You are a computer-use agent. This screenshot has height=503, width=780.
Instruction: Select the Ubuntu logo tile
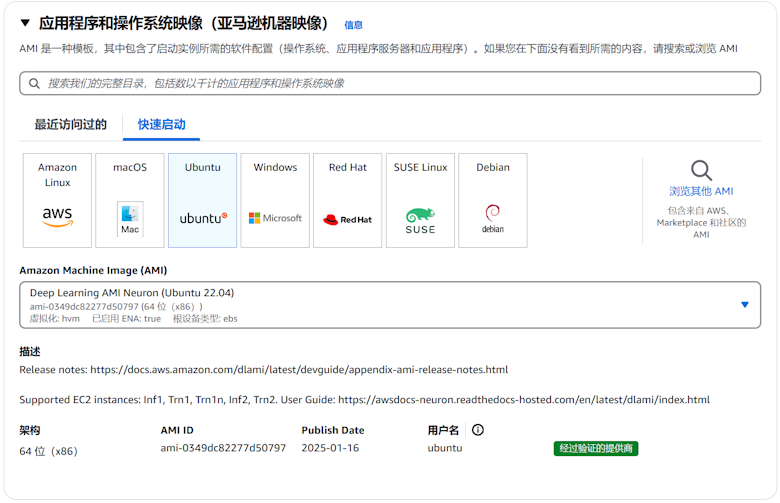pos(203,200)
